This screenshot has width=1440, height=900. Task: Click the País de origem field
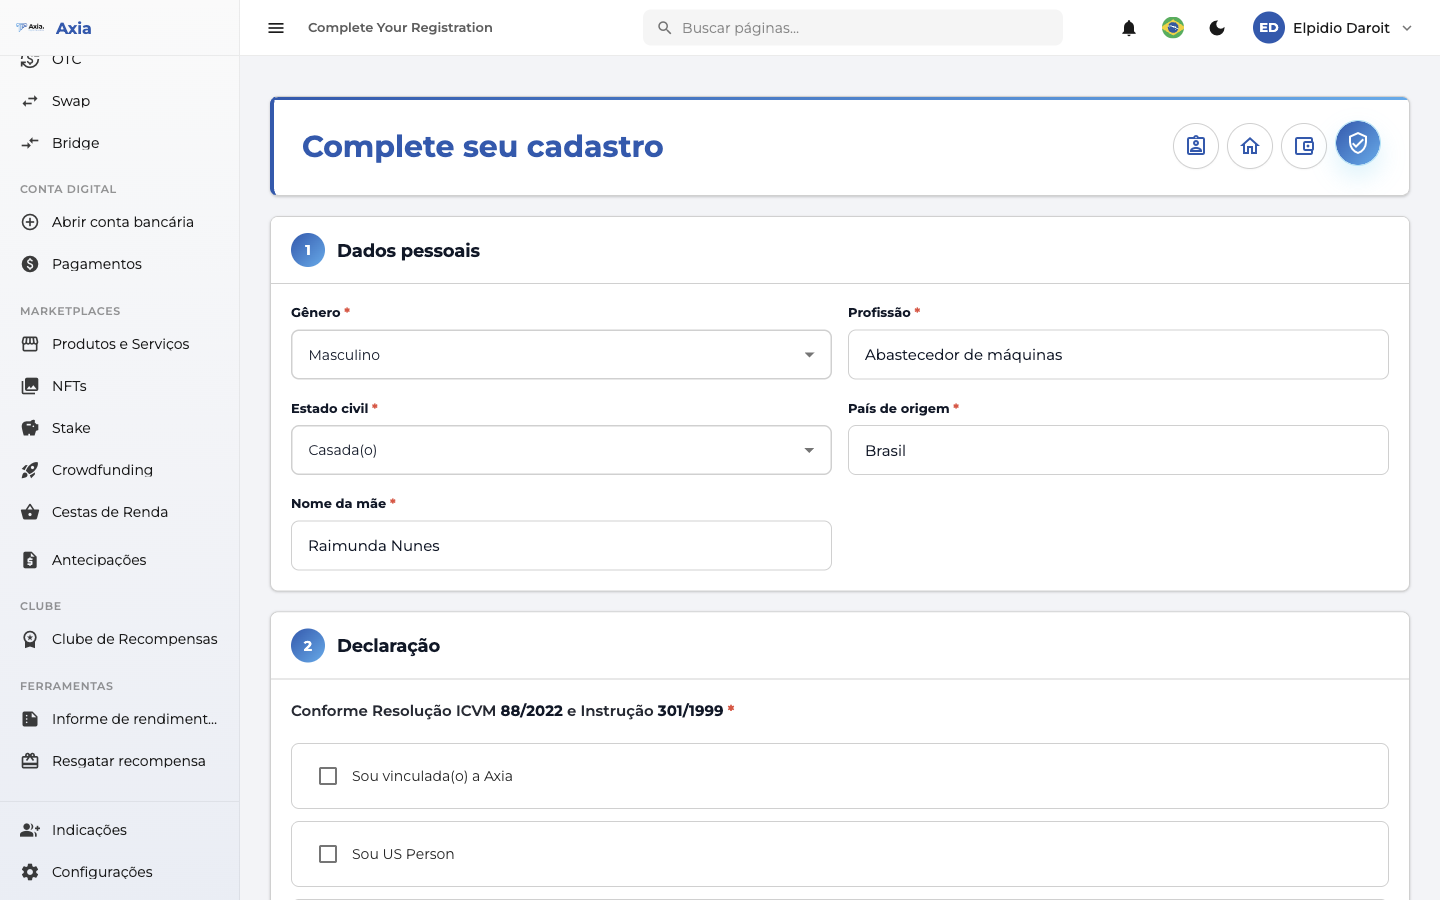click(1118, 450)
